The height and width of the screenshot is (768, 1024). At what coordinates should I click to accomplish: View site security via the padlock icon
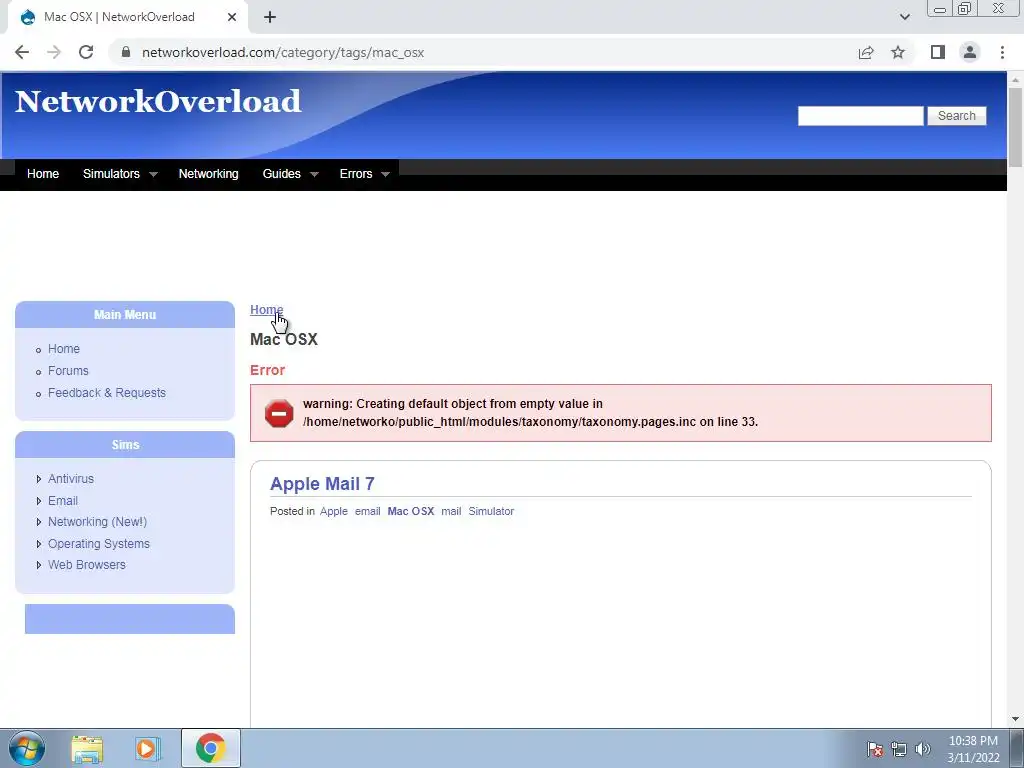126,52
